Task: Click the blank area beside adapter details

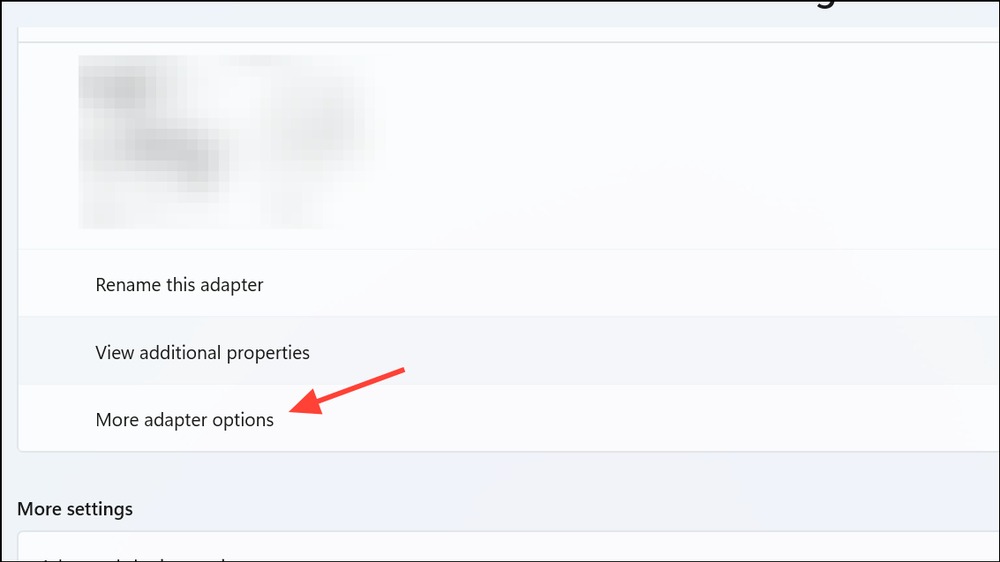Action: point(689,144)
